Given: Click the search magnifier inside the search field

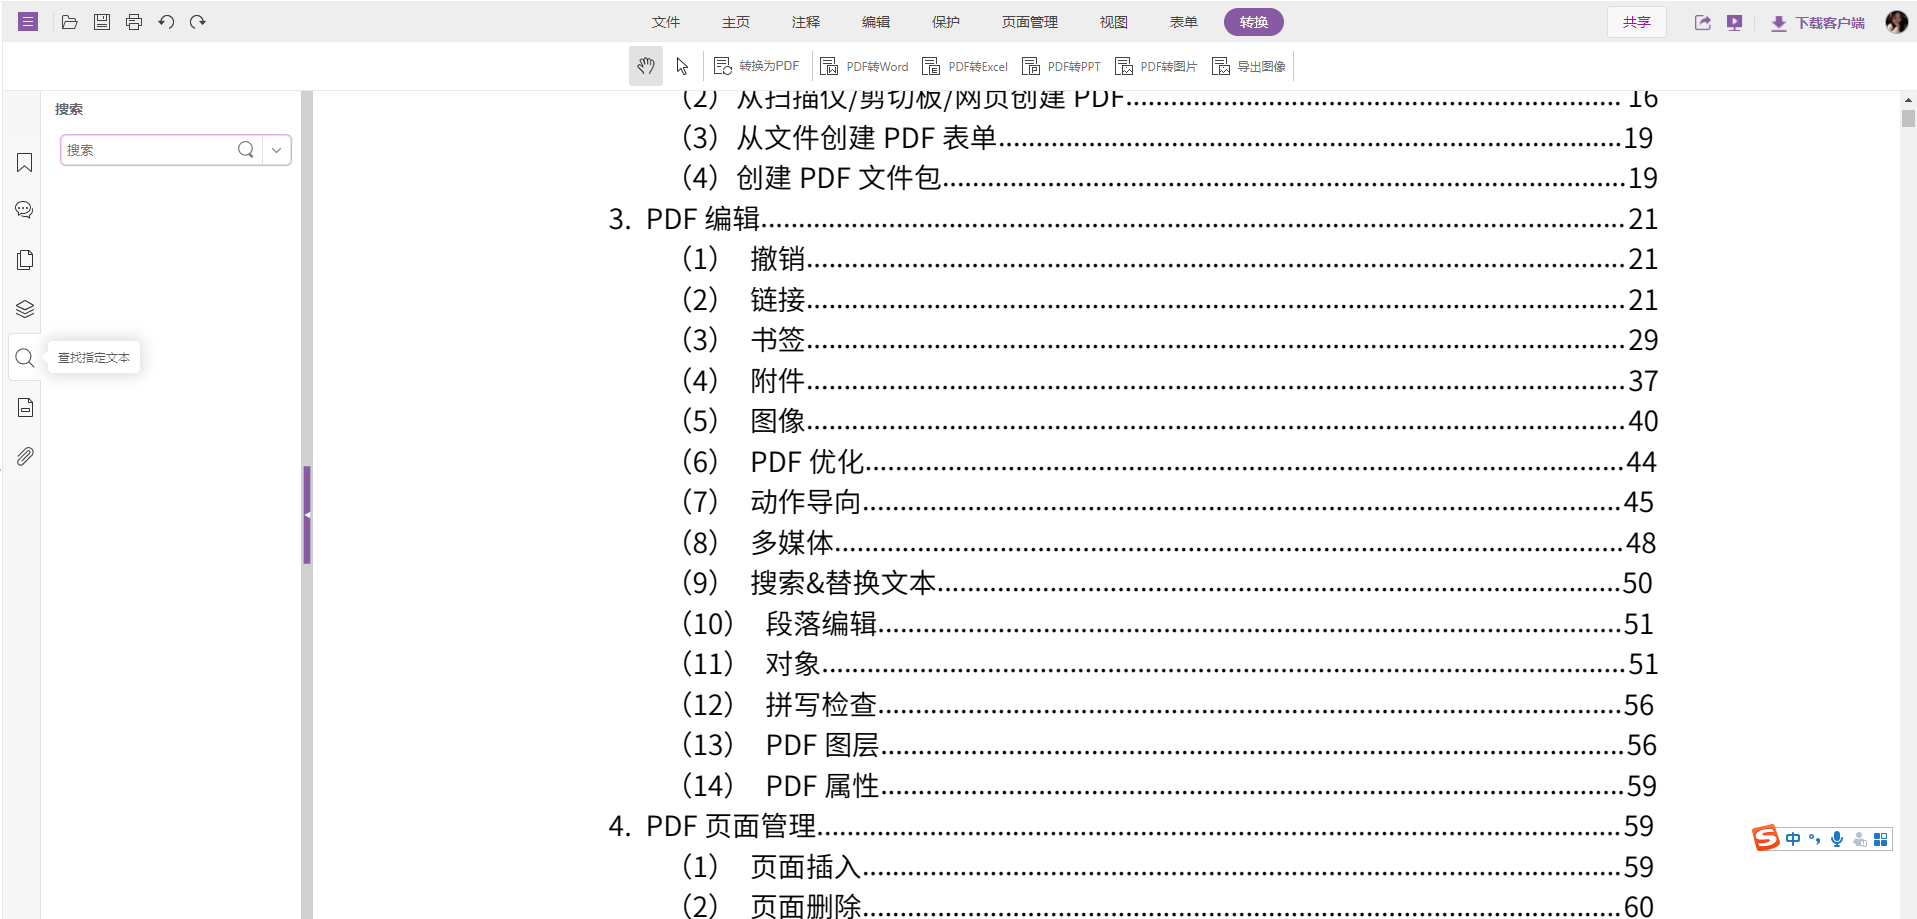Looking at the screenshot, I should click(245, 149).
